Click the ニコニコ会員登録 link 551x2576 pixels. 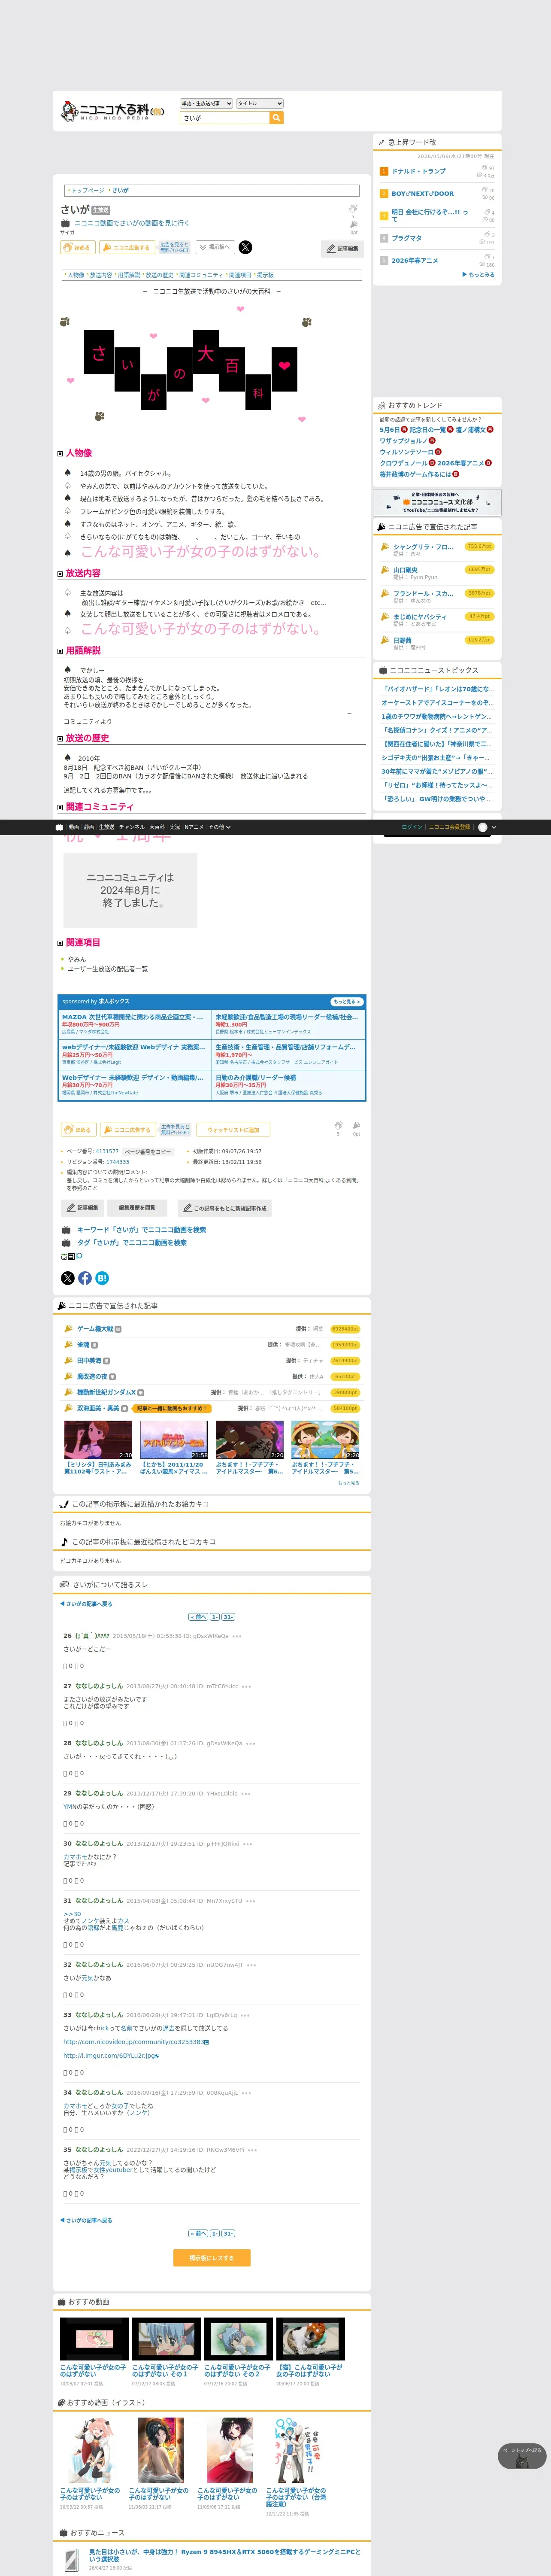[450, 827]
